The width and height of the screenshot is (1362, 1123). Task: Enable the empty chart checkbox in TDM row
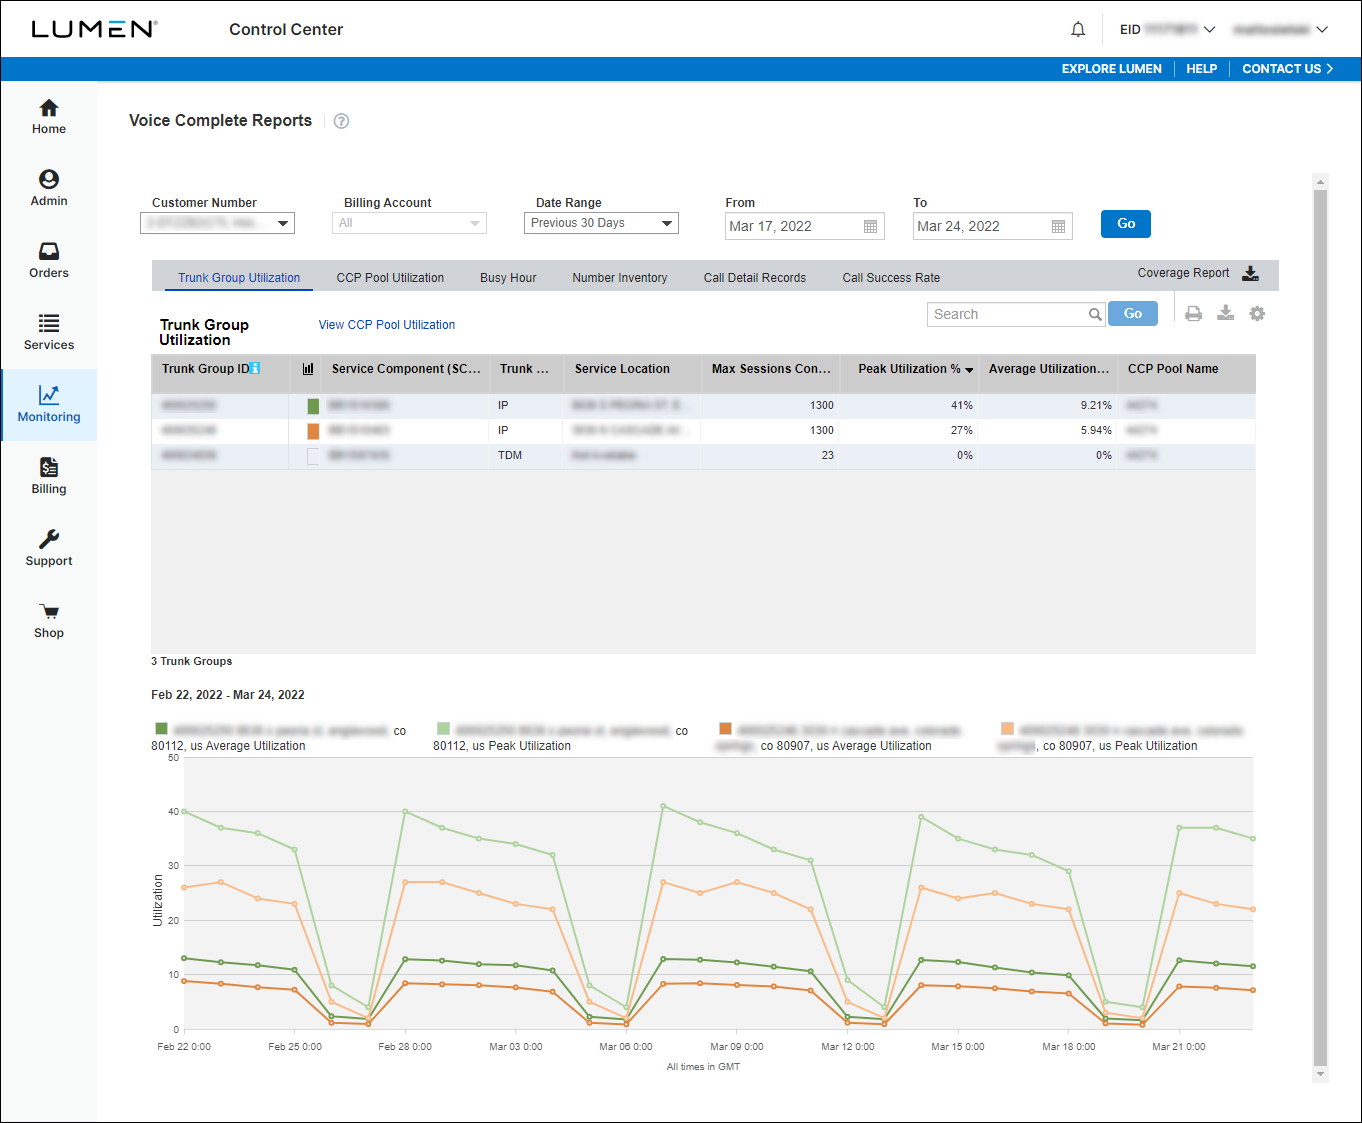[313, 456]
